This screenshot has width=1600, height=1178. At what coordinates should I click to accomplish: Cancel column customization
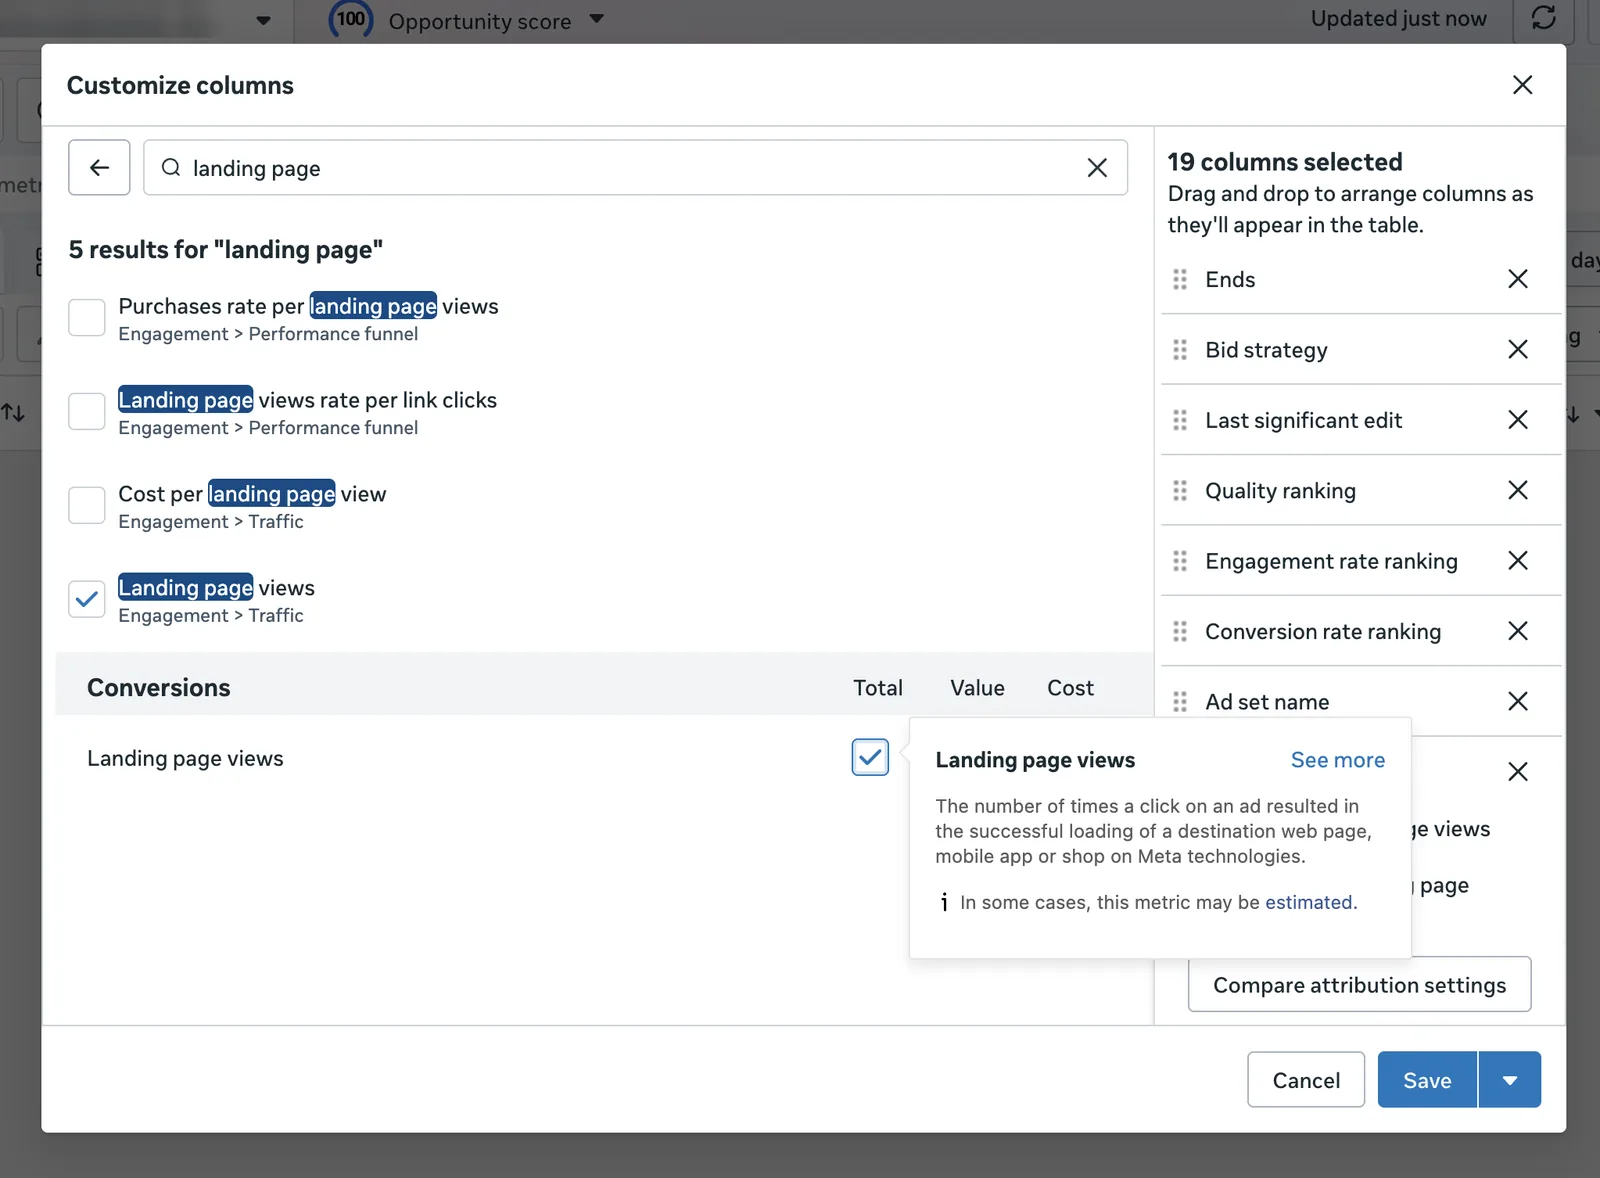pyautogui.click(x=1306, y=1080)
